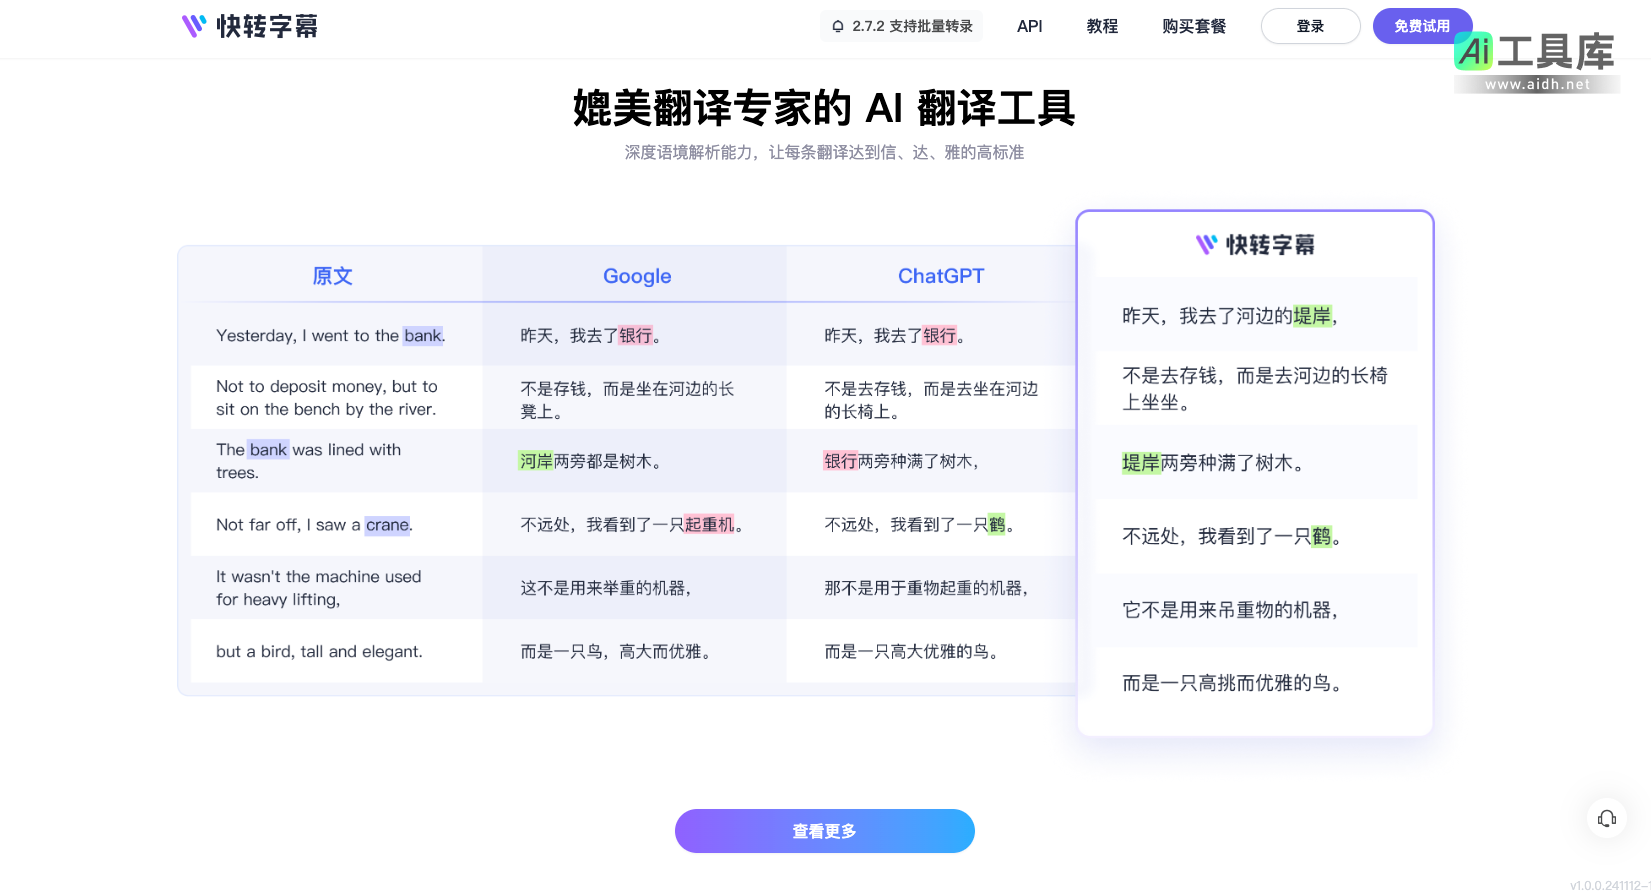
Task: Open the API menu item
Action: [1029, 26]
